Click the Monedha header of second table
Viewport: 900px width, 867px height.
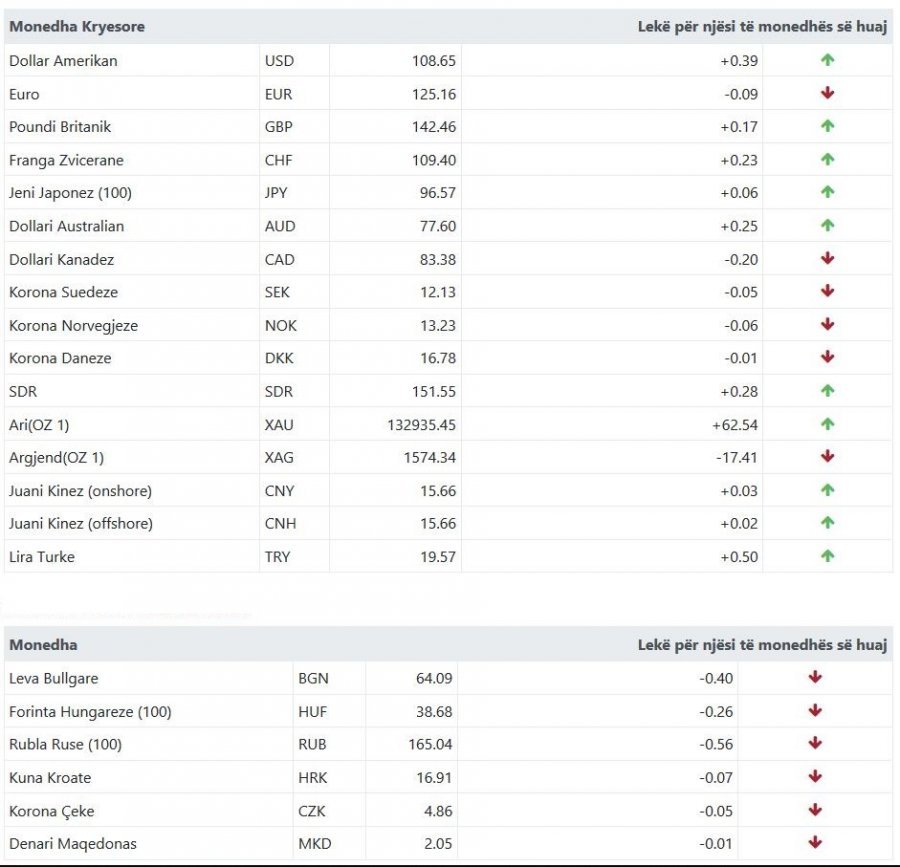point(43,645)
